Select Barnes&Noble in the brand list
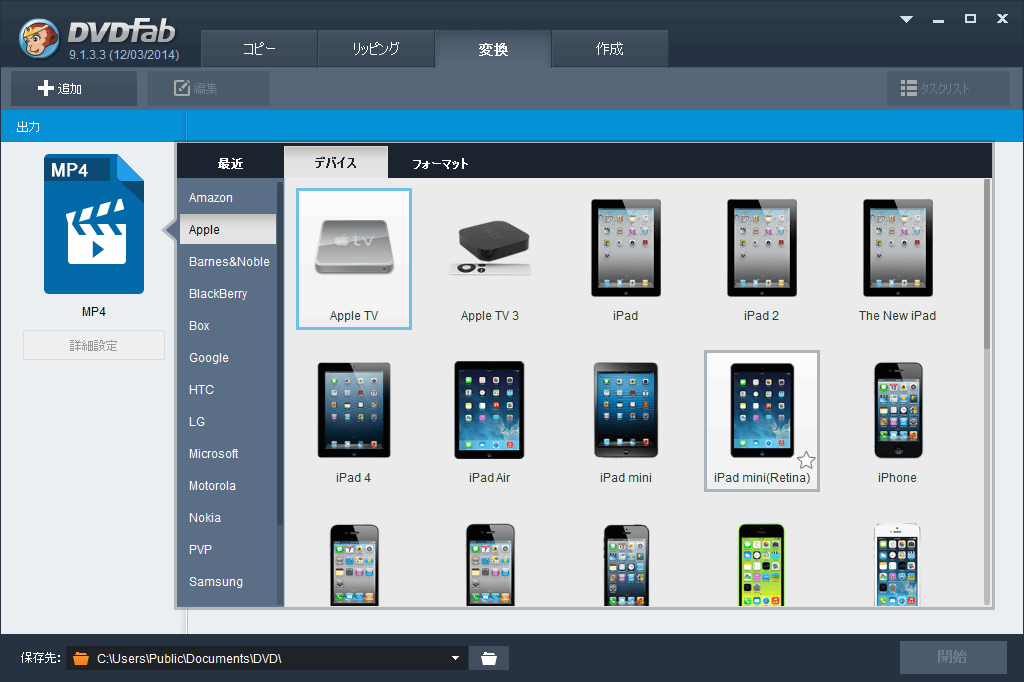1024x682 pixels. coord(228,261)
